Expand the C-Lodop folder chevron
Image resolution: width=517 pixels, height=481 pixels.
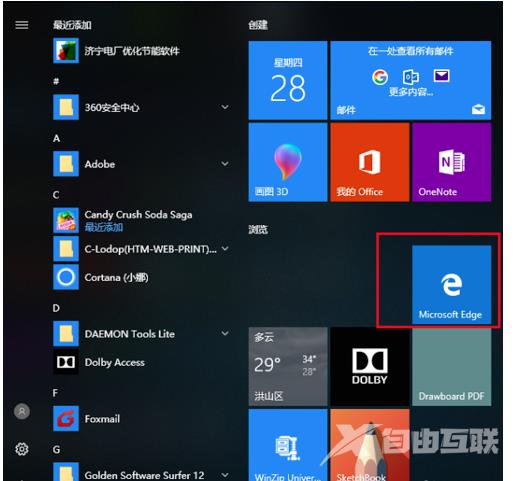(225, 249)
